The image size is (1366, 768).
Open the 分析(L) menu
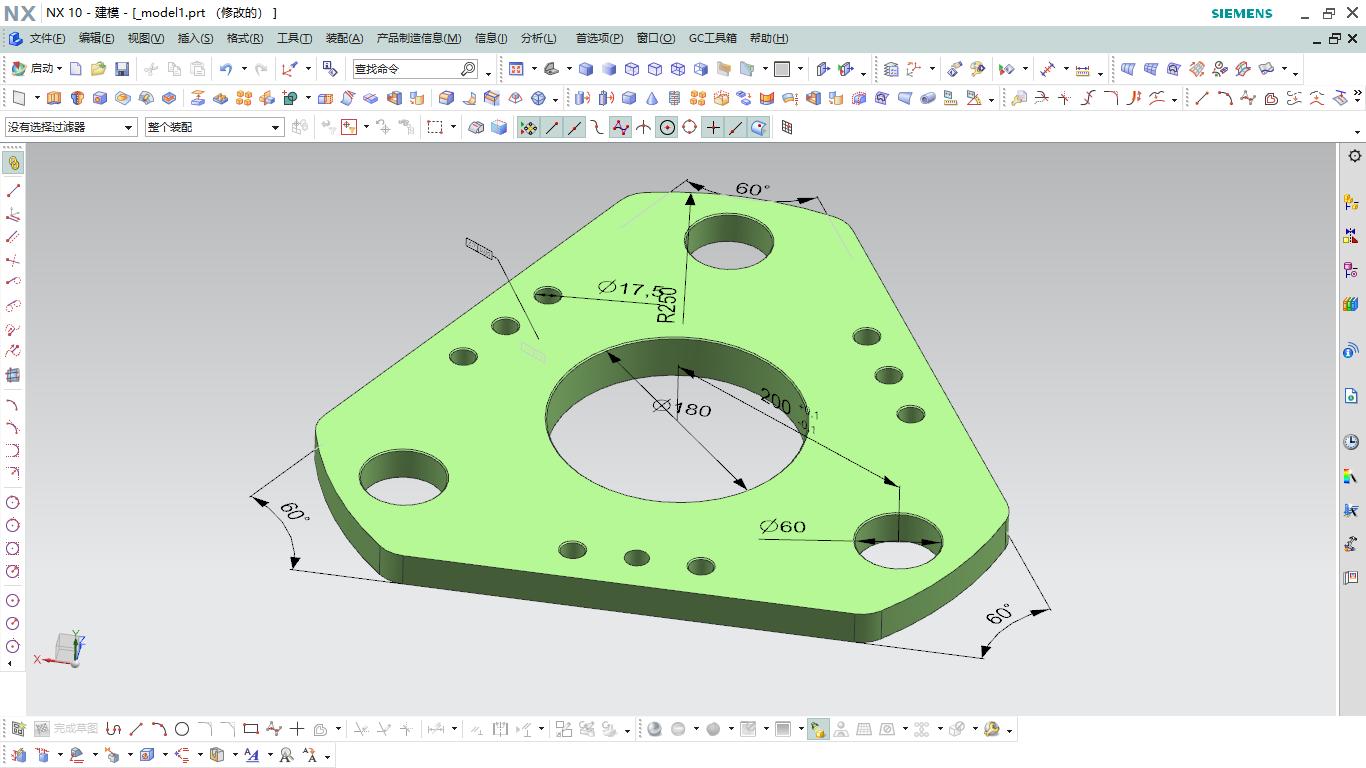538,38
